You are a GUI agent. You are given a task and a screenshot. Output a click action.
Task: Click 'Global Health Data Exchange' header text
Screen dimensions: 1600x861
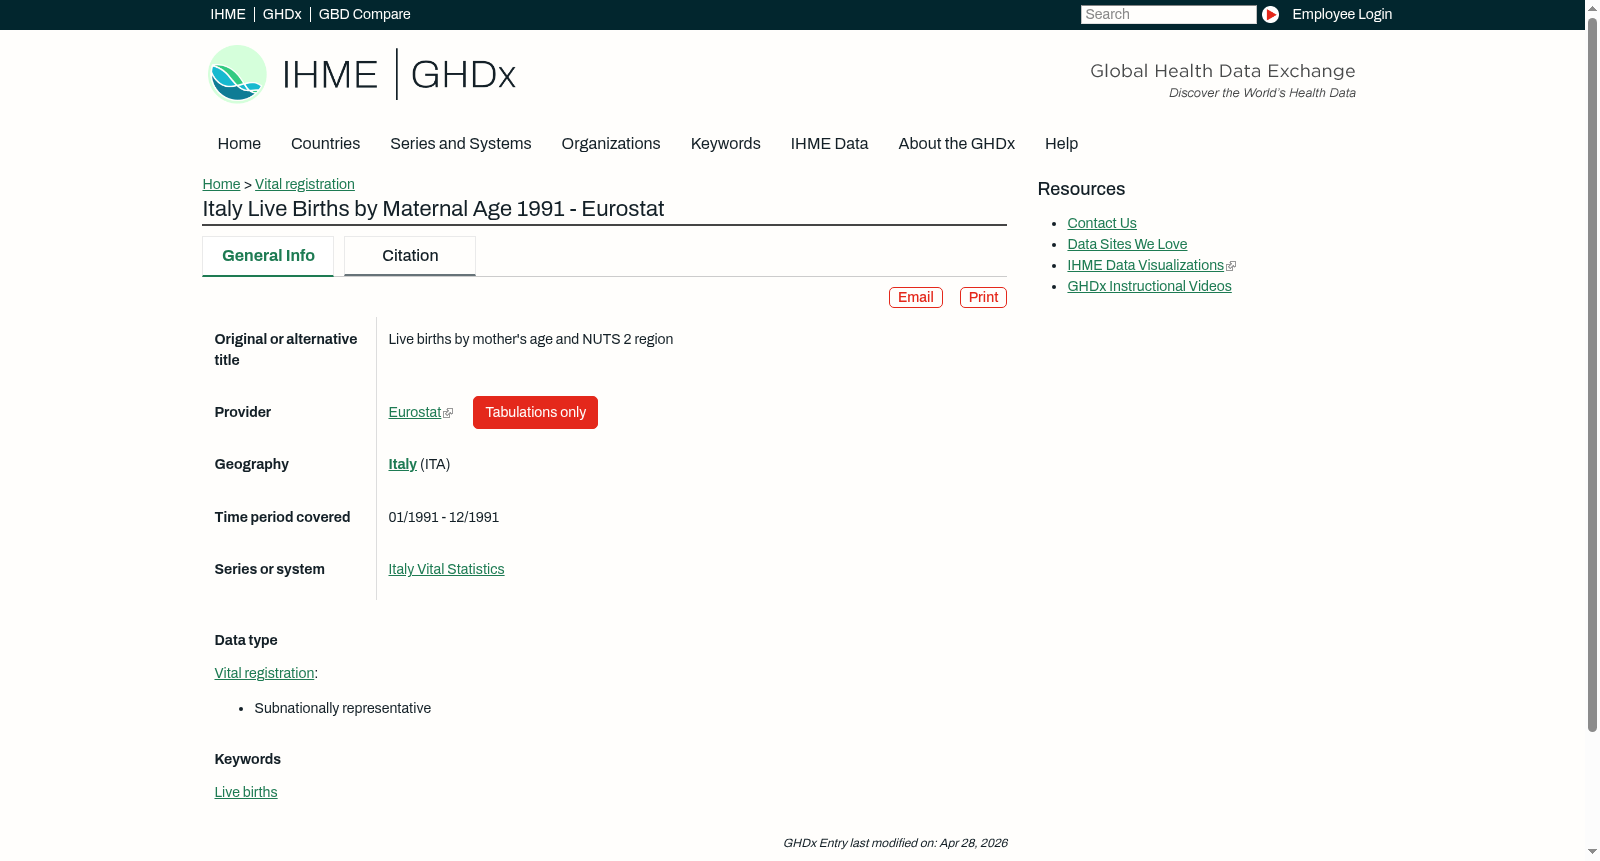[1222, 71]
